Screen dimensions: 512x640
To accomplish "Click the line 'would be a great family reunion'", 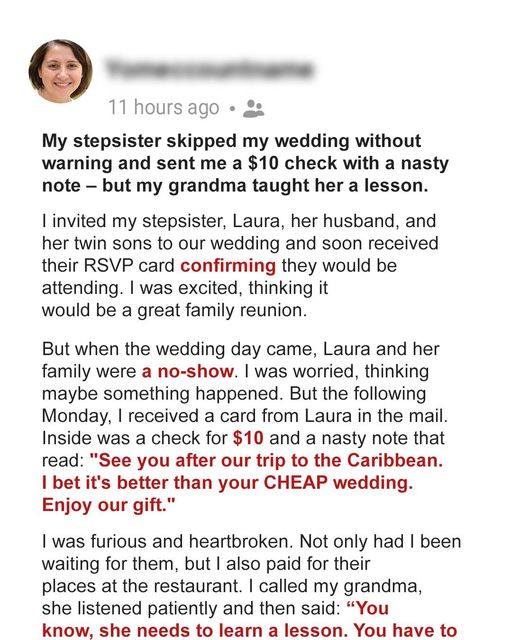I will 174,310.
